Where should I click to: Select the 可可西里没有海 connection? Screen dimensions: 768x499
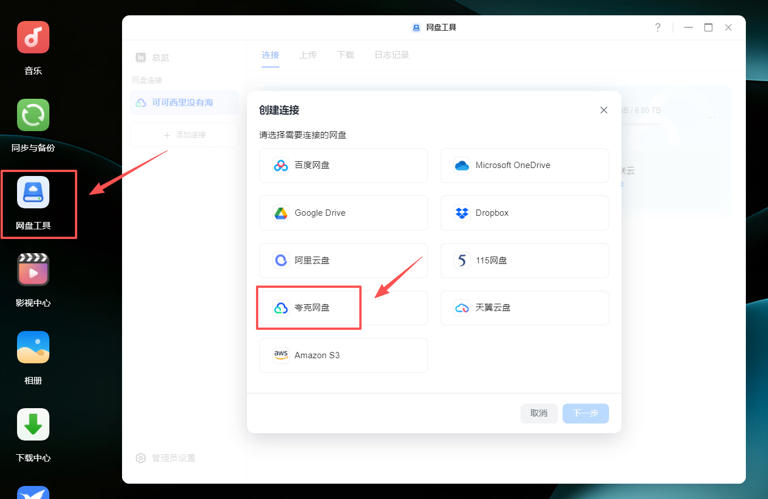pyautogui.click(x=185, y=103)
